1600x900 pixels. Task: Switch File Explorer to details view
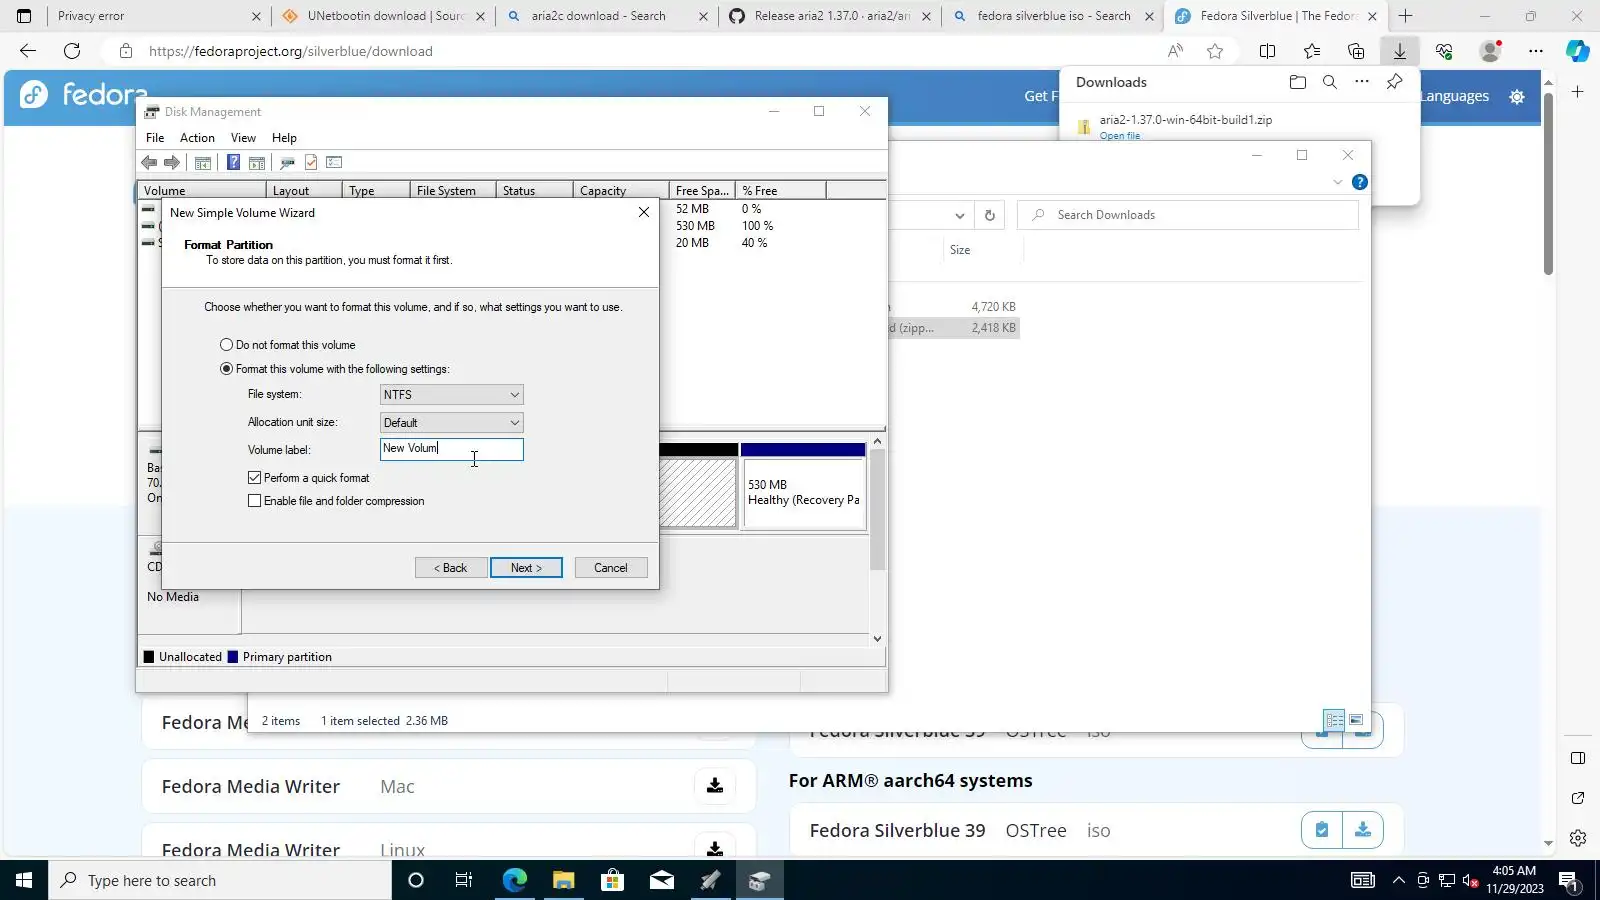(x=1334, y=719)
